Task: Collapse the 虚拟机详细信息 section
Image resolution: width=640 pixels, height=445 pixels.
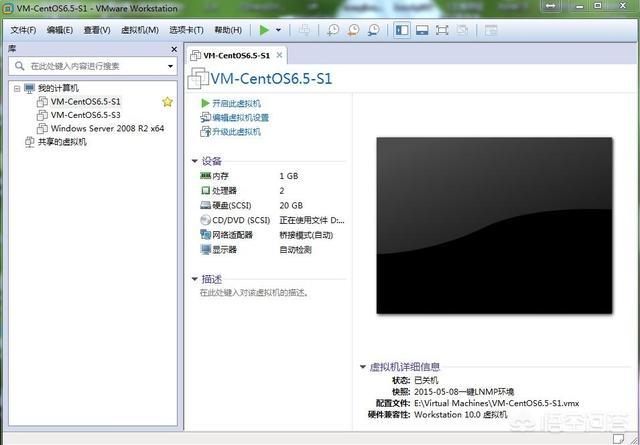Action: point(362,367)
